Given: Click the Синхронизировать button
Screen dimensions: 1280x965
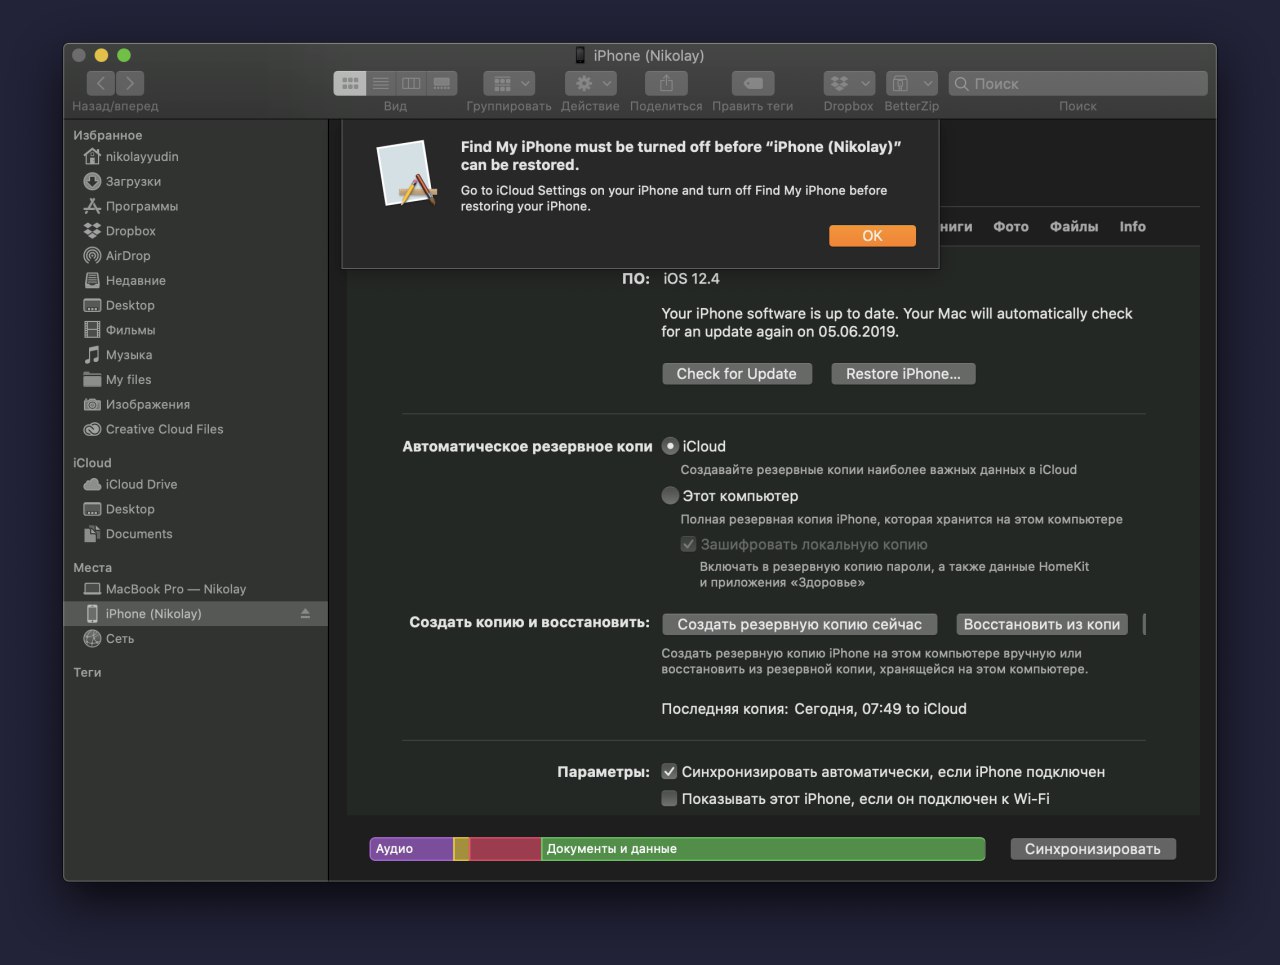Looking at the screenshot, I should tap(1093, 849).
